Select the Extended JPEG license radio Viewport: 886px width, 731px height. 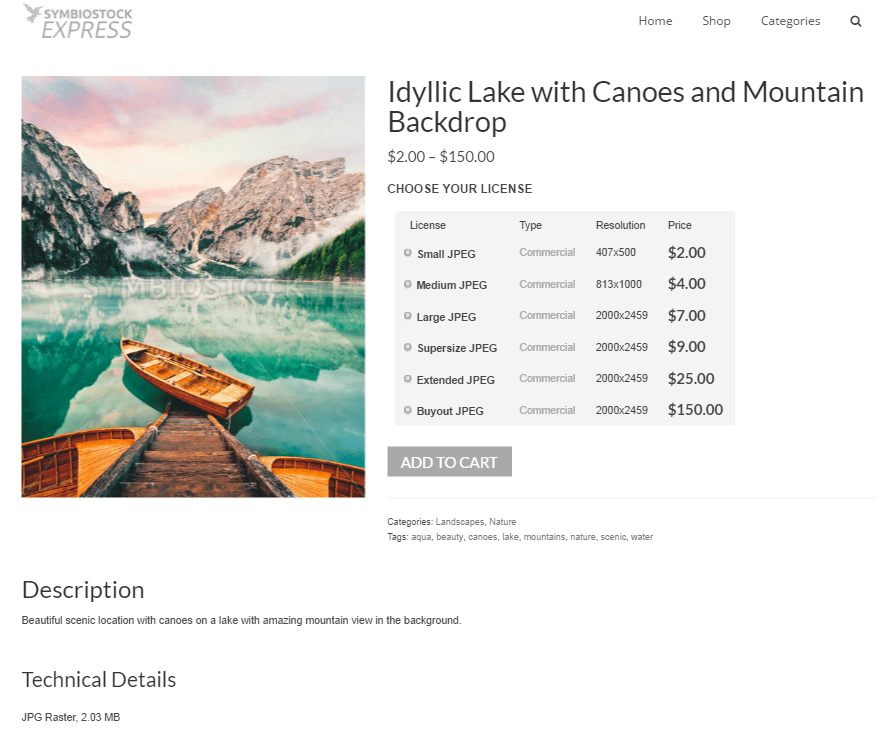pos(407,378)
